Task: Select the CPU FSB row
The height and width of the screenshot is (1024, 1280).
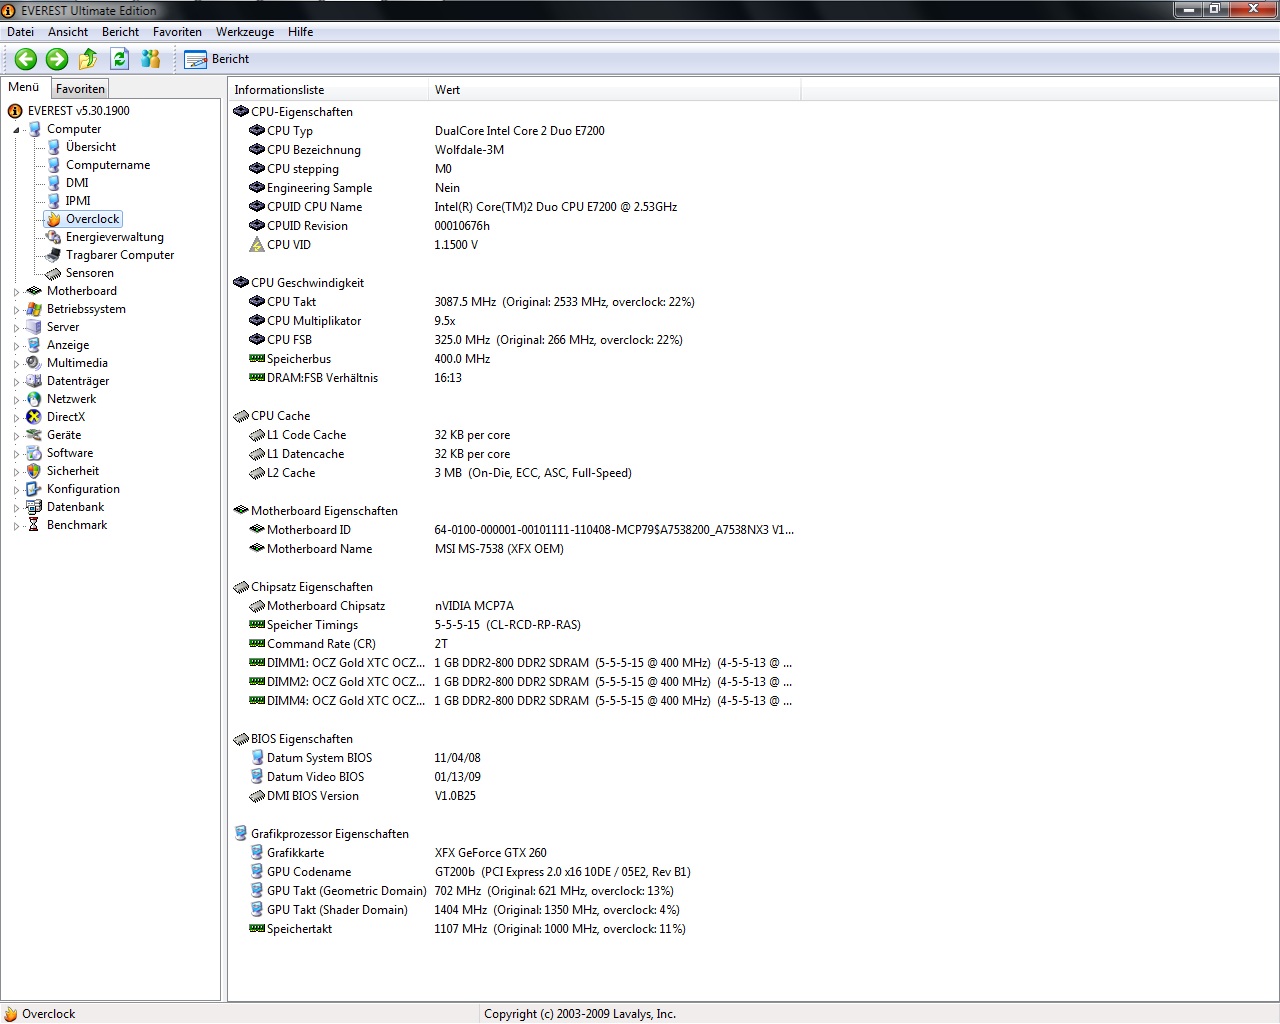Action: [513, 340]
